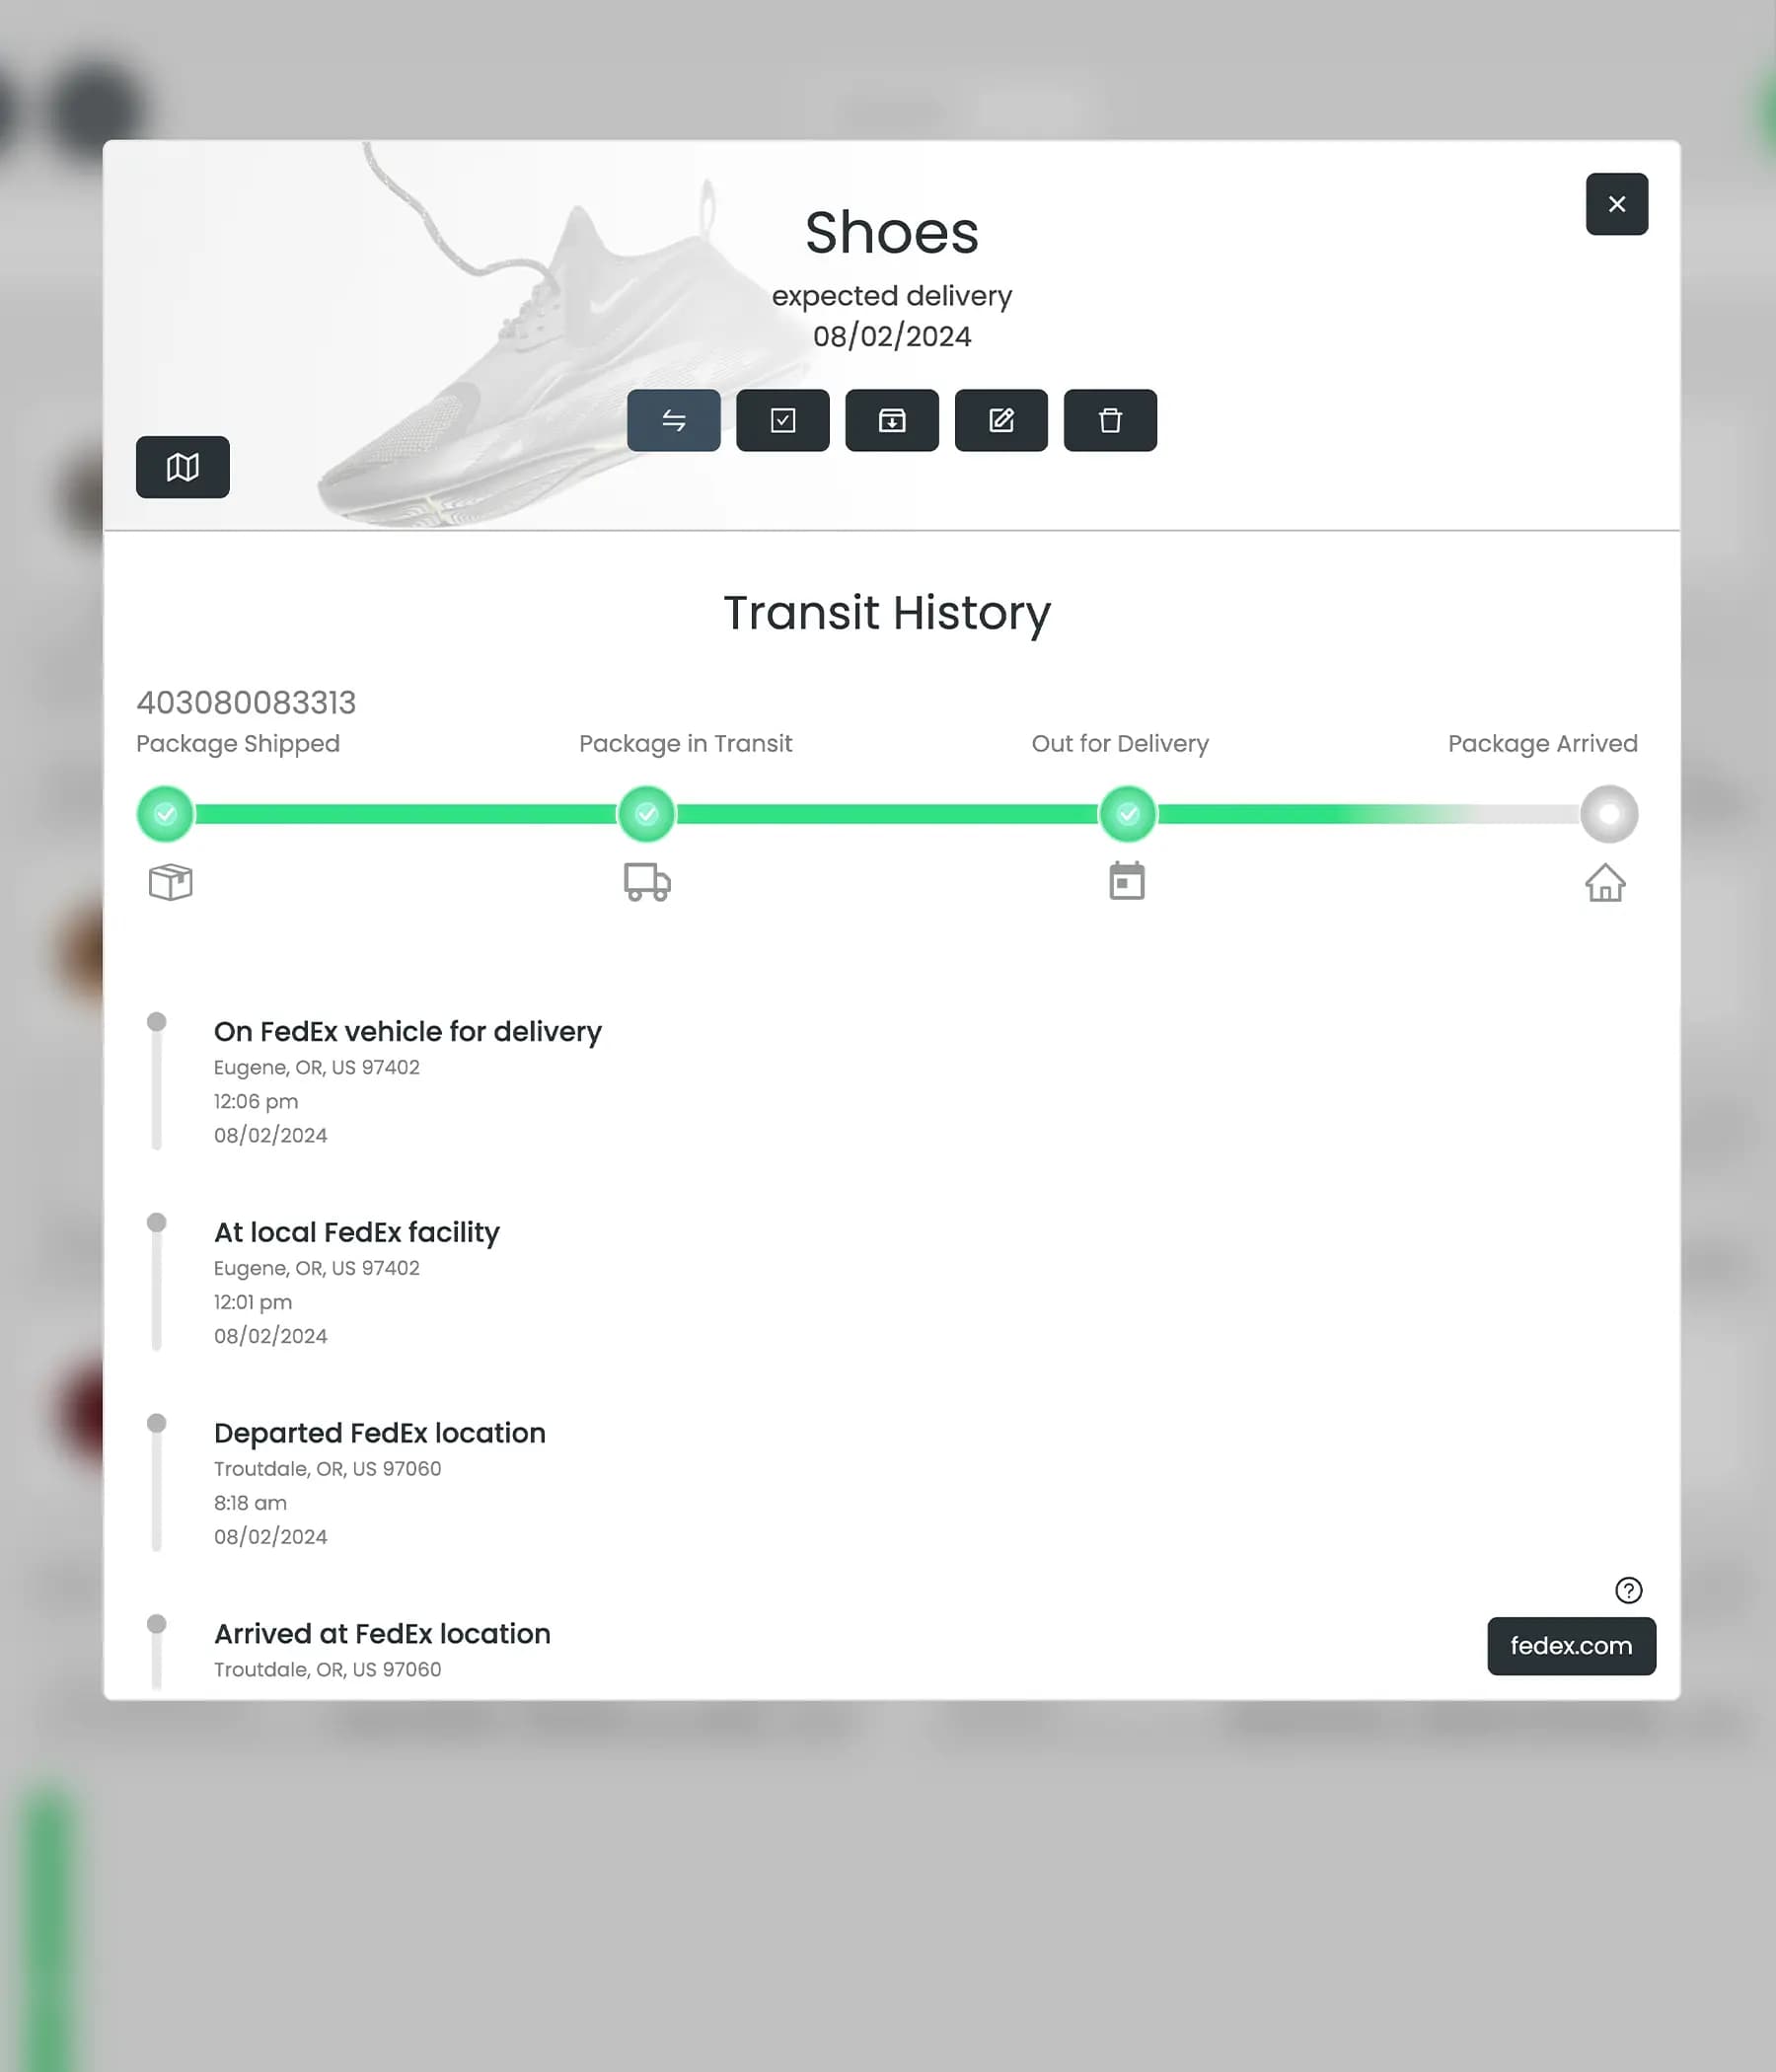Click the 8:18 am timestamp
1776x2072 pixels.
click(250, 1503)
